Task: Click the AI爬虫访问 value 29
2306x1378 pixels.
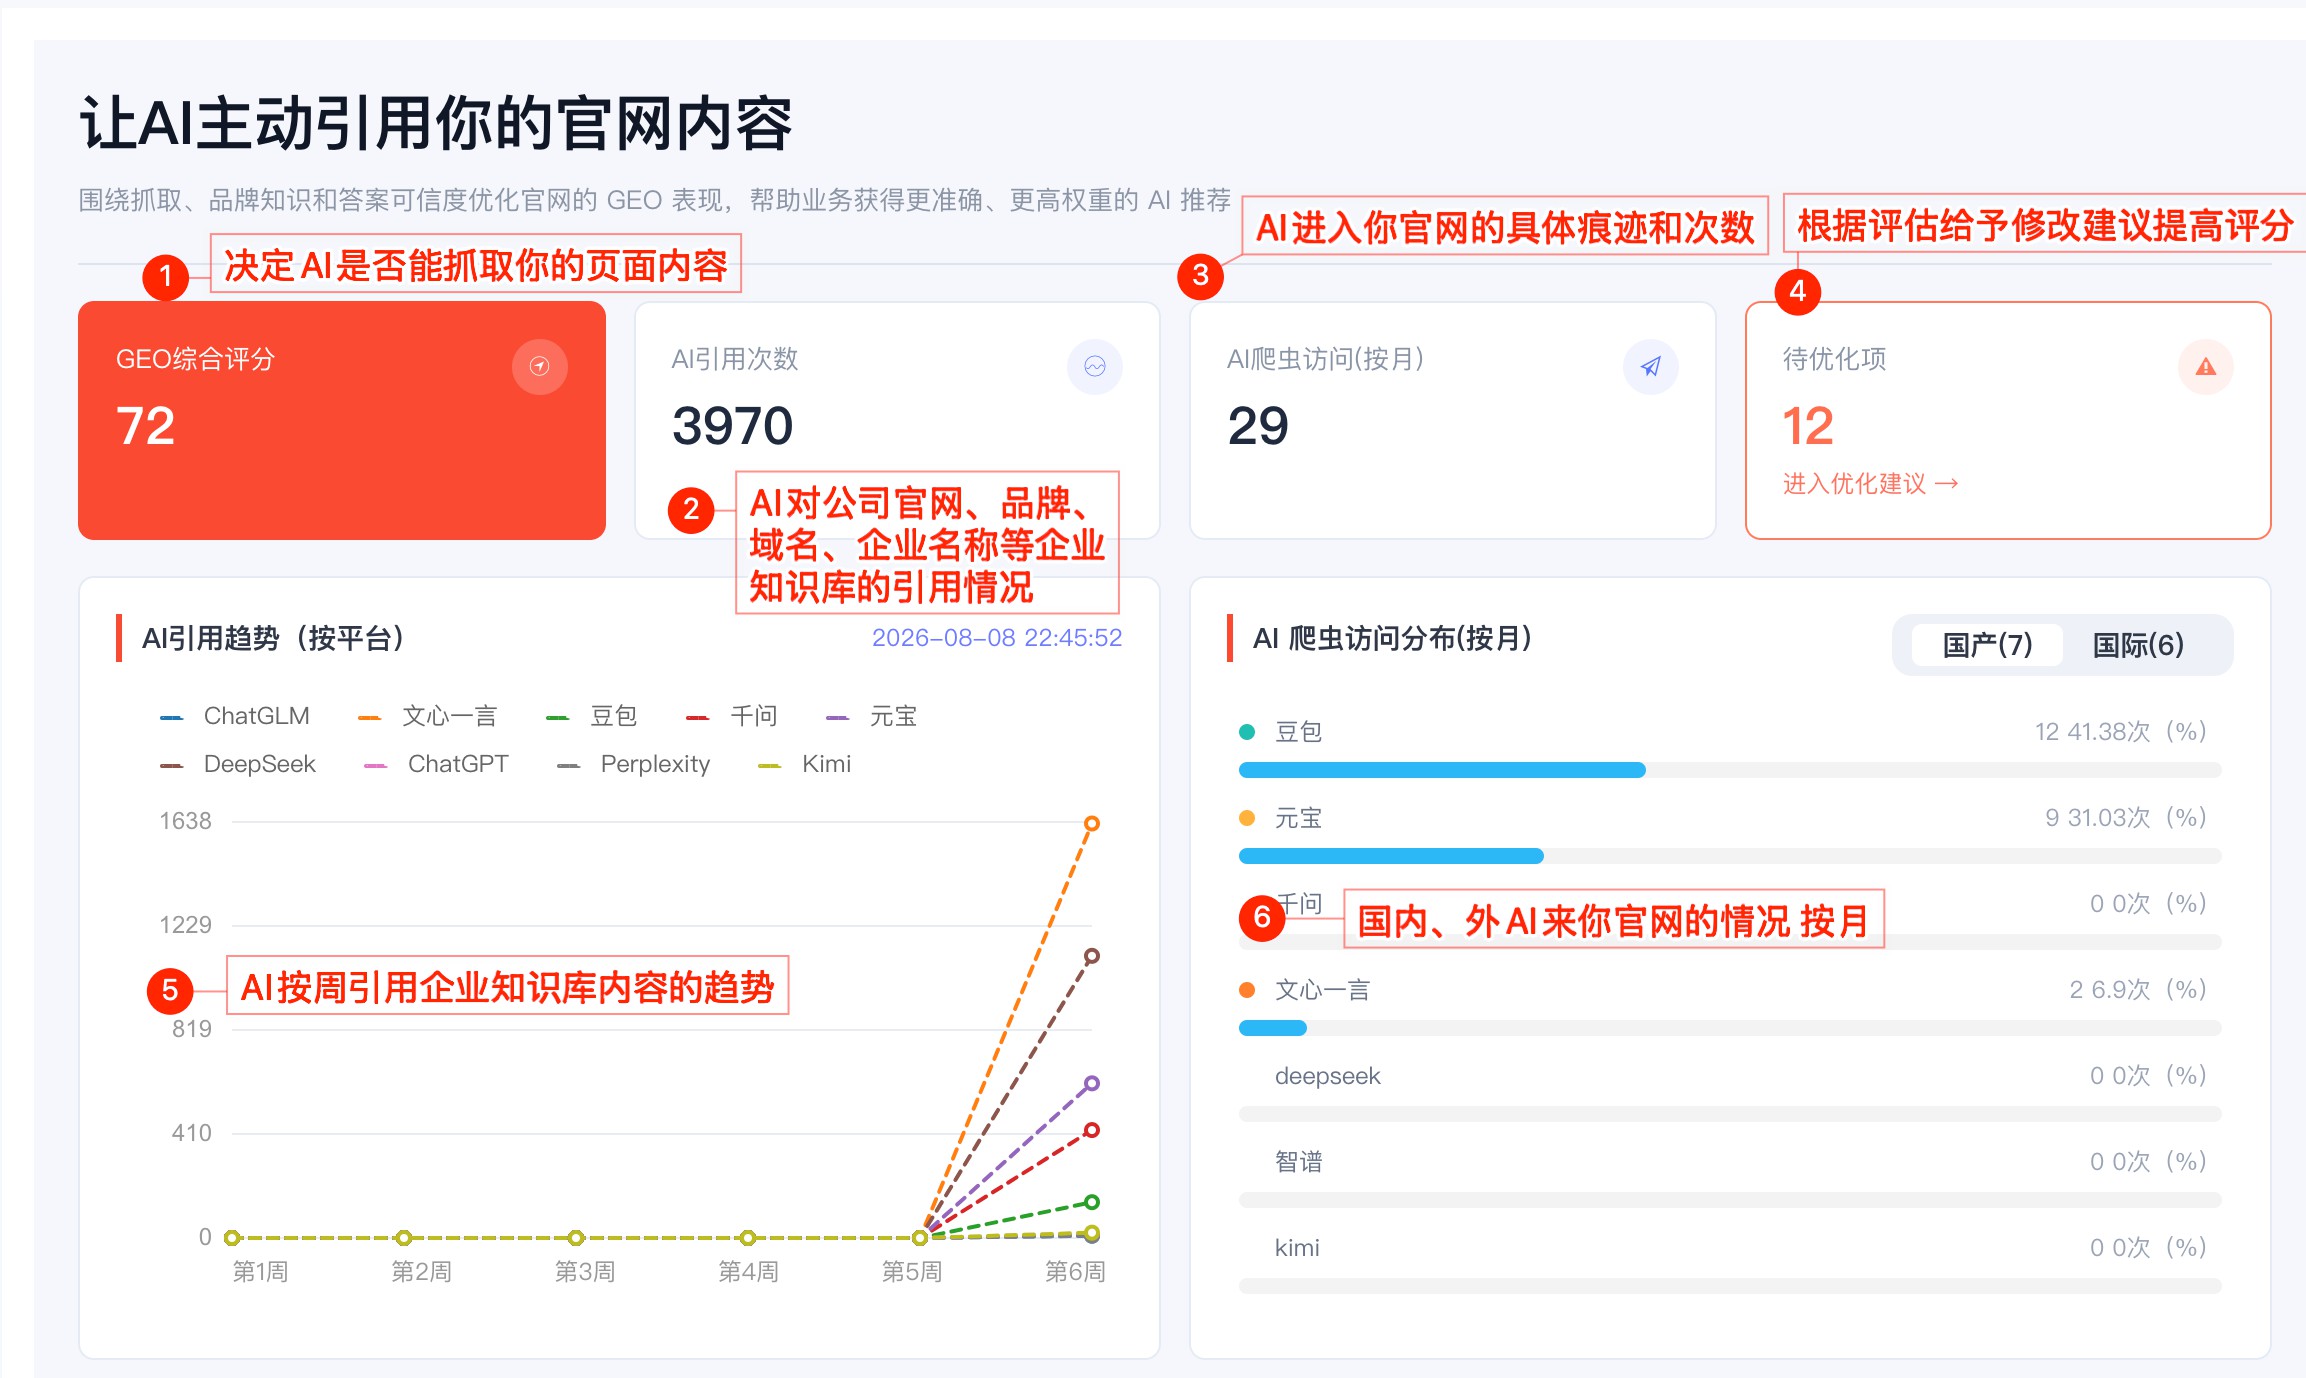Action: (x=1258, y=426)
